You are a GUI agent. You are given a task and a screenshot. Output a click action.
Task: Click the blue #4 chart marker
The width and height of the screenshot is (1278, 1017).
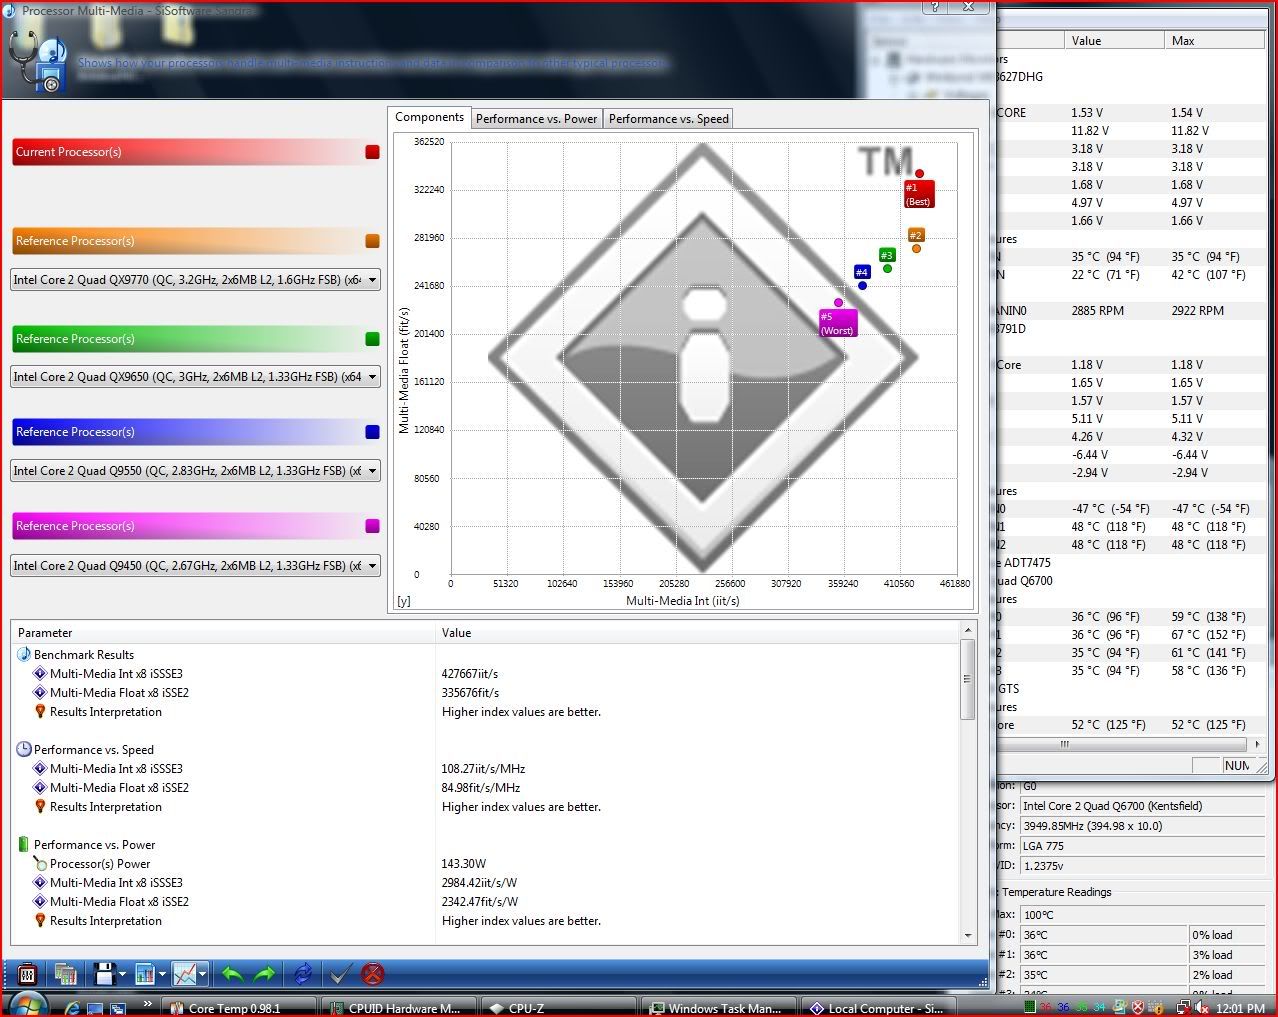(x=861, y=272)
